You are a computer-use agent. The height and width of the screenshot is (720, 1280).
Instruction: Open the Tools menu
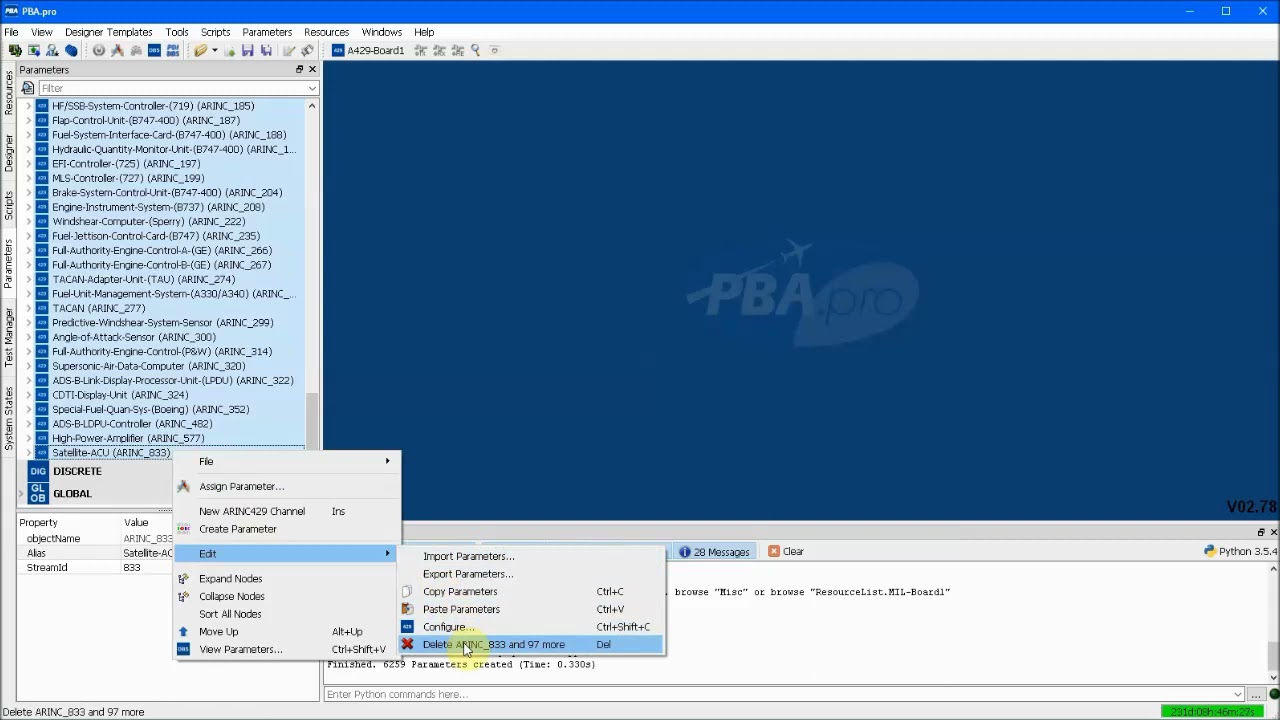[x=176, y=32]
